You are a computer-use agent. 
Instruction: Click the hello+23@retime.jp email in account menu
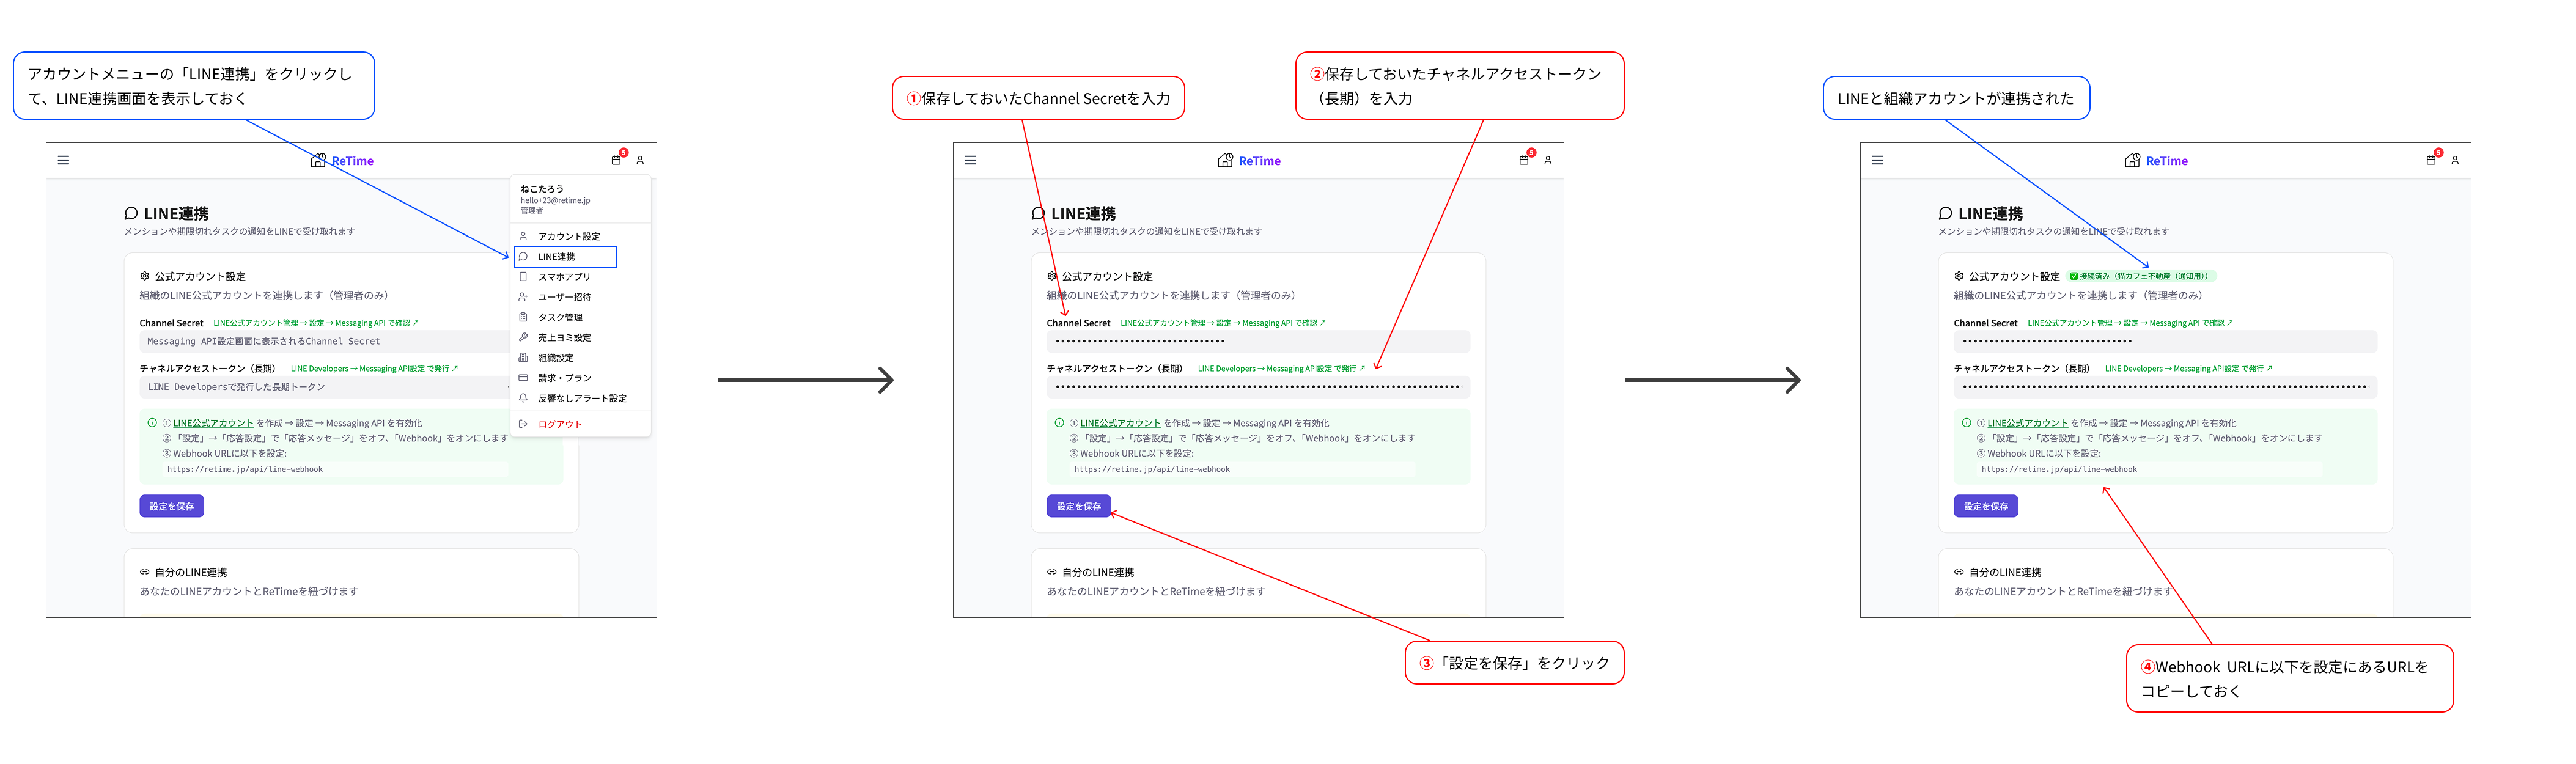point(555,200)
